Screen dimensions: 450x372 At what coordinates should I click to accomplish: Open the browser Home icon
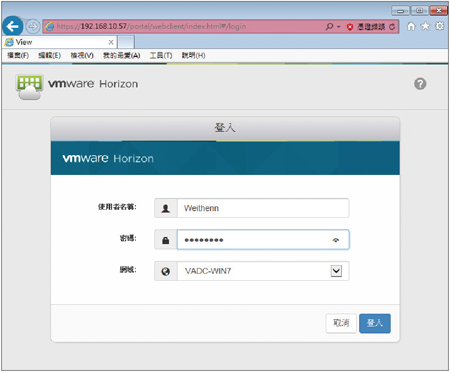pyautogui.click(x=411, y=26)
